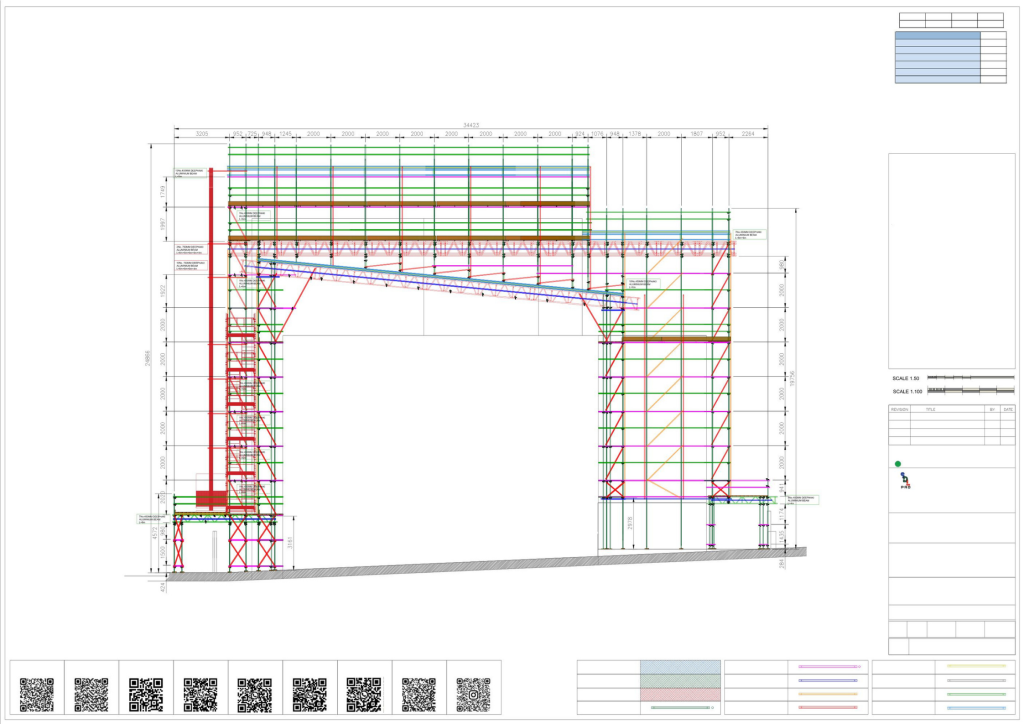Click the light blue line sample in the legend
1024x724 pixels.
coord(976,708)
